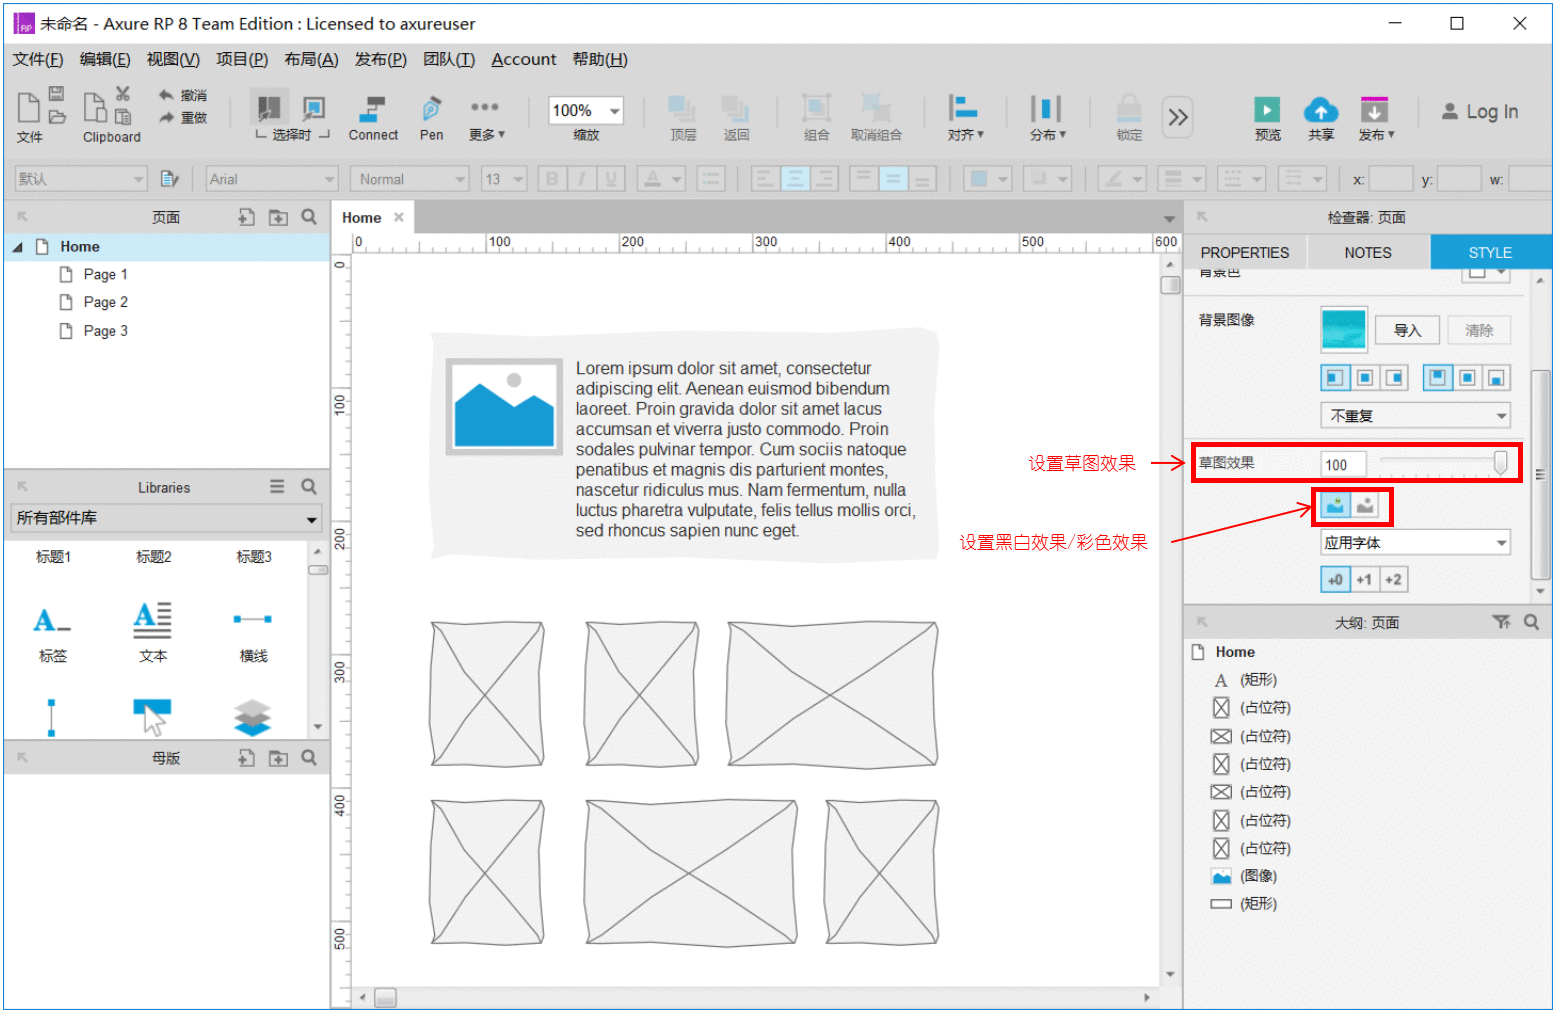Viewport: 1561px width, 1016px height.
Task: Select +0 line width option
Action: (1335, 579)
